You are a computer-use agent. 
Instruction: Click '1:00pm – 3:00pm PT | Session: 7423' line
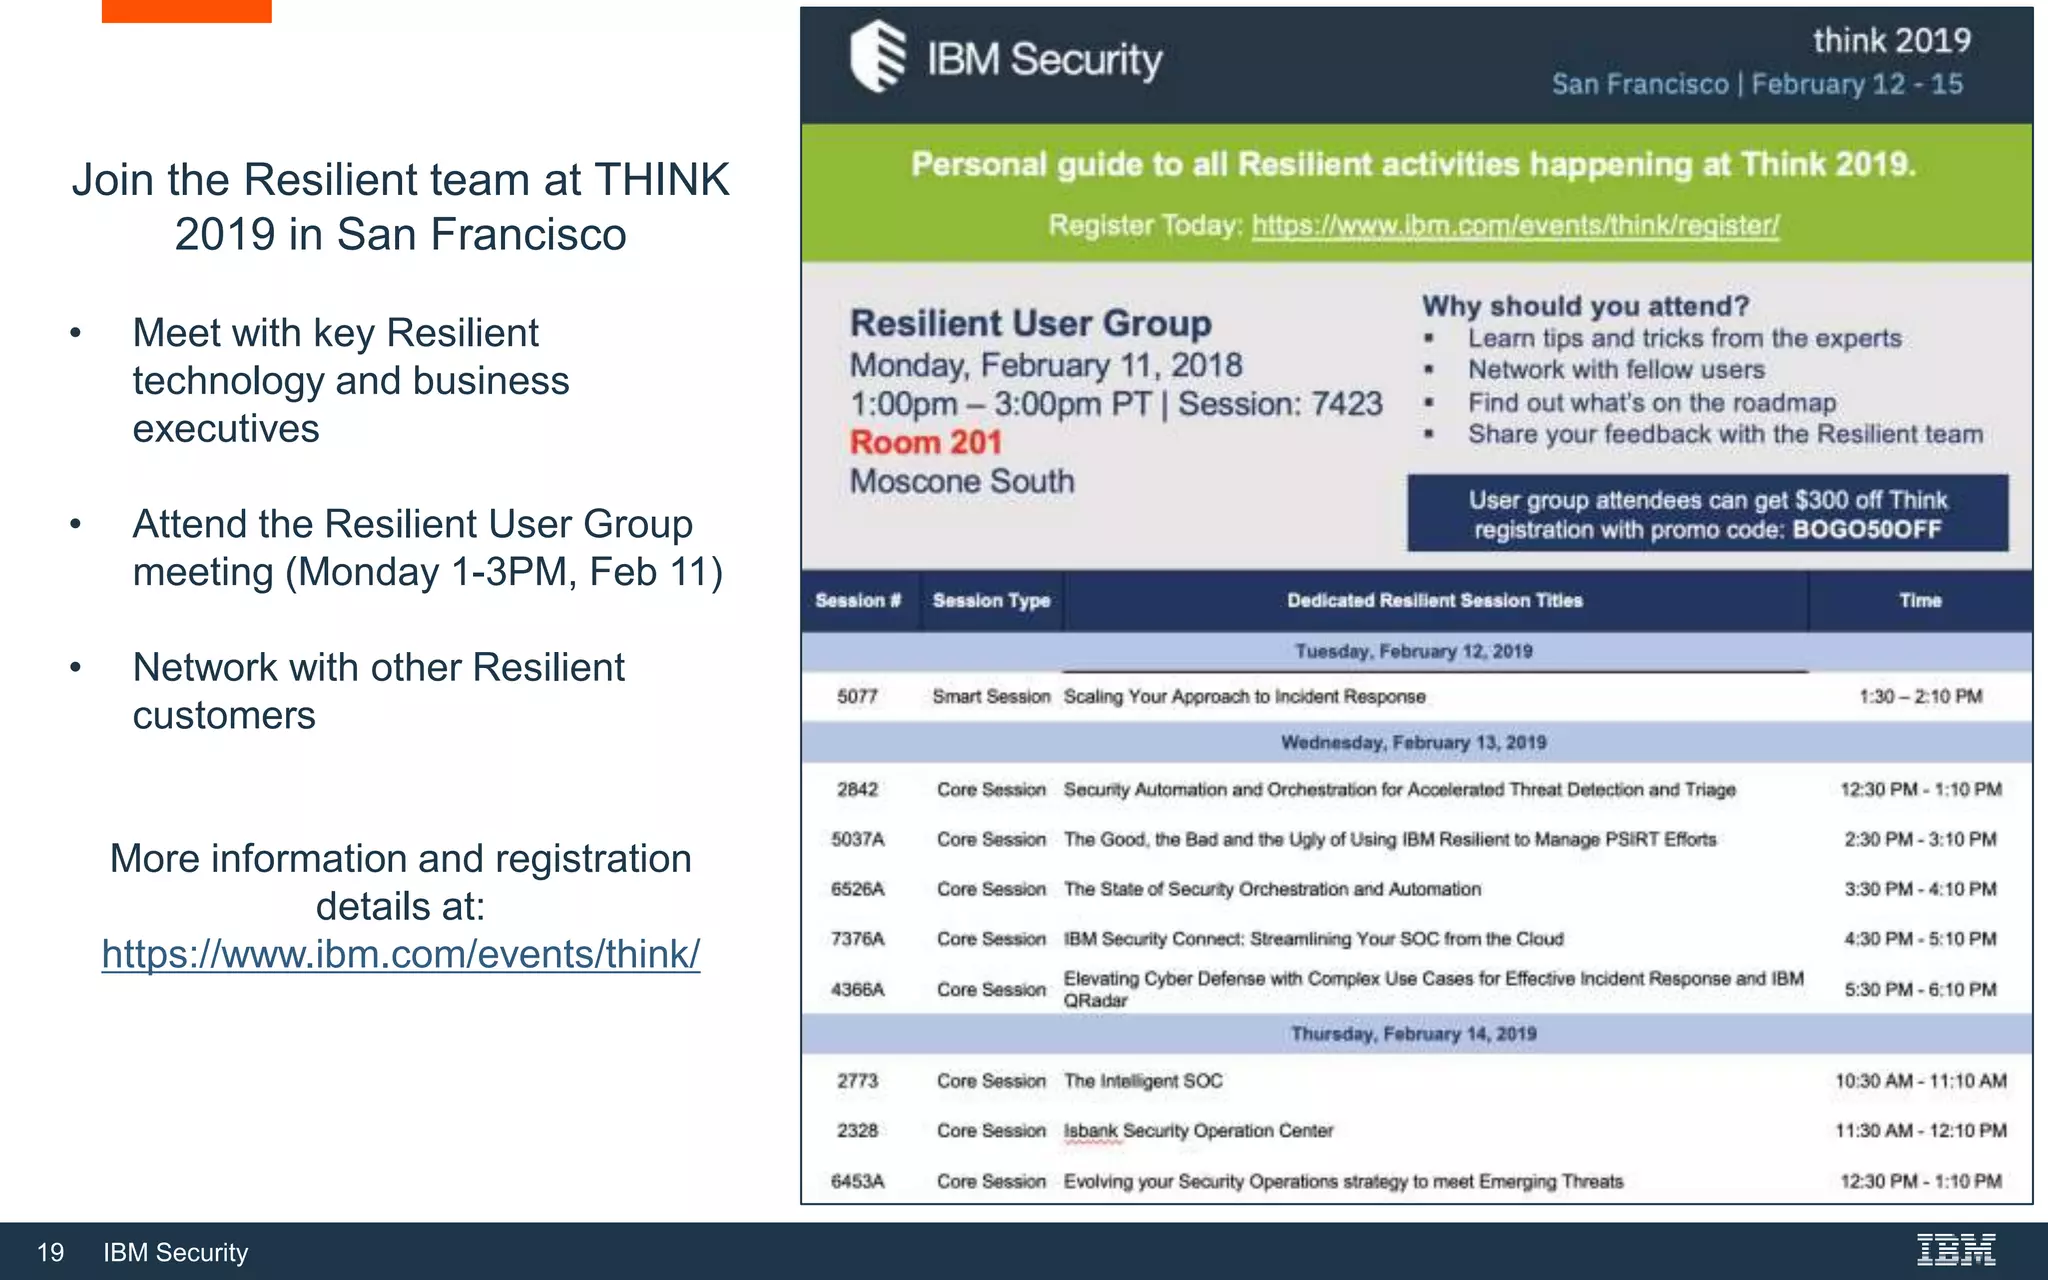coord(1116,404)
